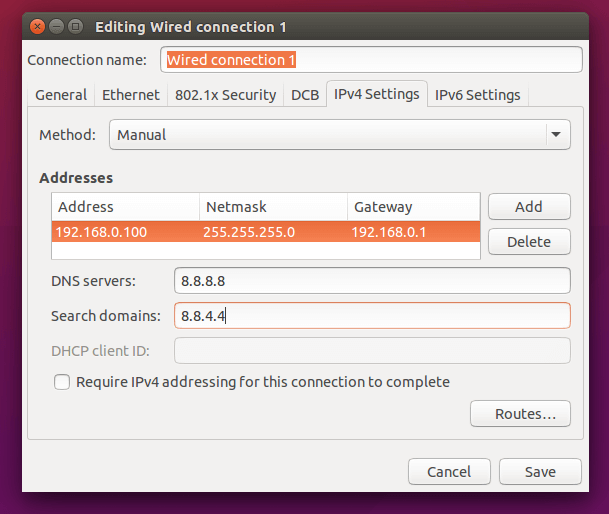
Task: Click the Connection name text field
Action: (371, 60)
